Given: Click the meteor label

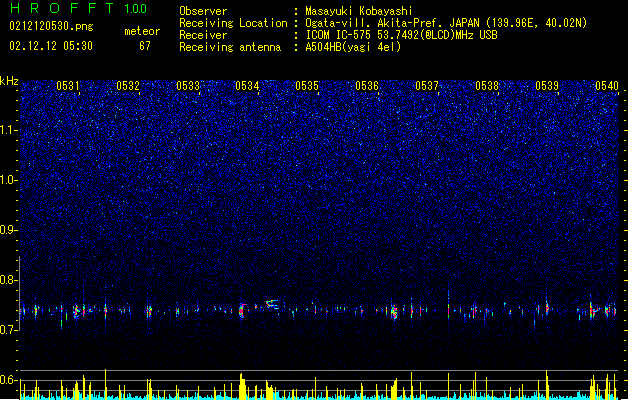Looking at the screenshot, I should coord(142,31).
